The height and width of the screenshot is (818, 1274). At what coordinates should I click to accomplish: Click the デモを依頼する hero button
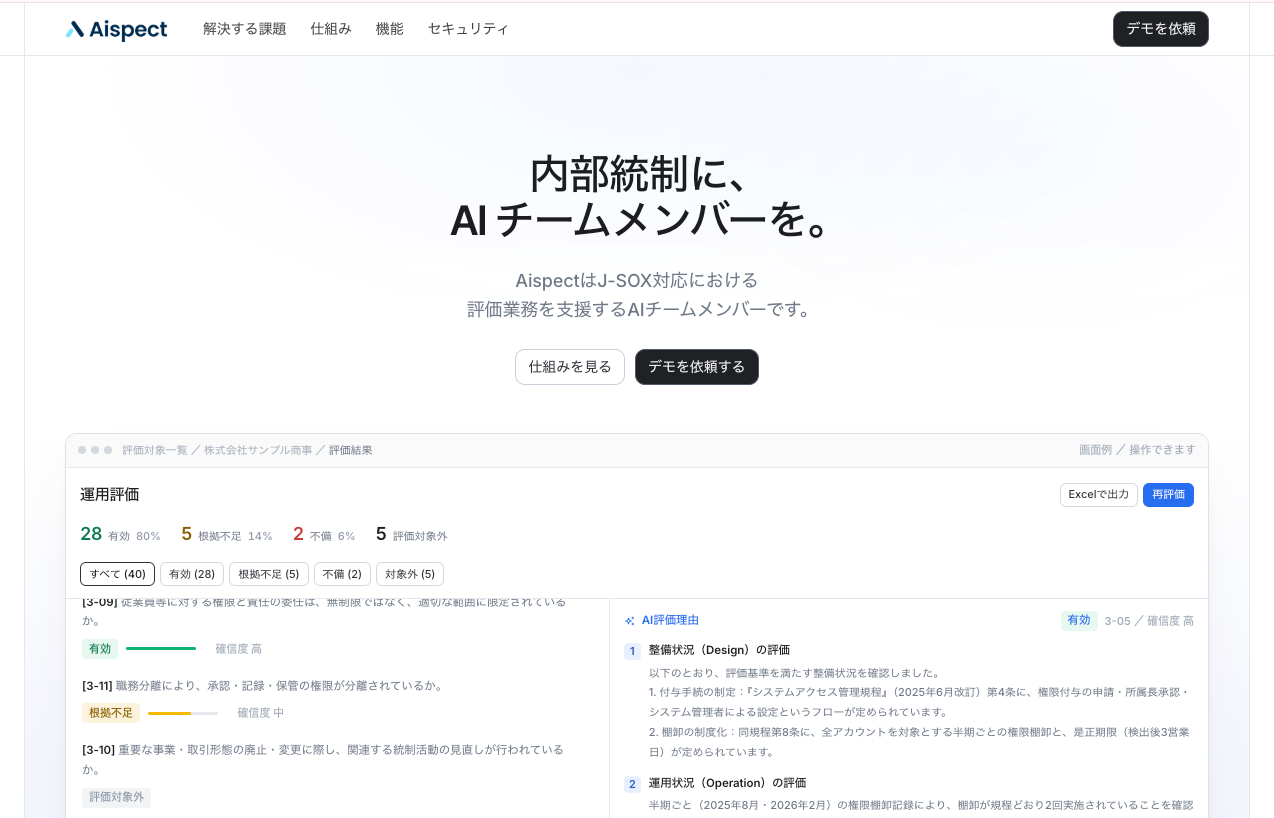tap(697, 367)
